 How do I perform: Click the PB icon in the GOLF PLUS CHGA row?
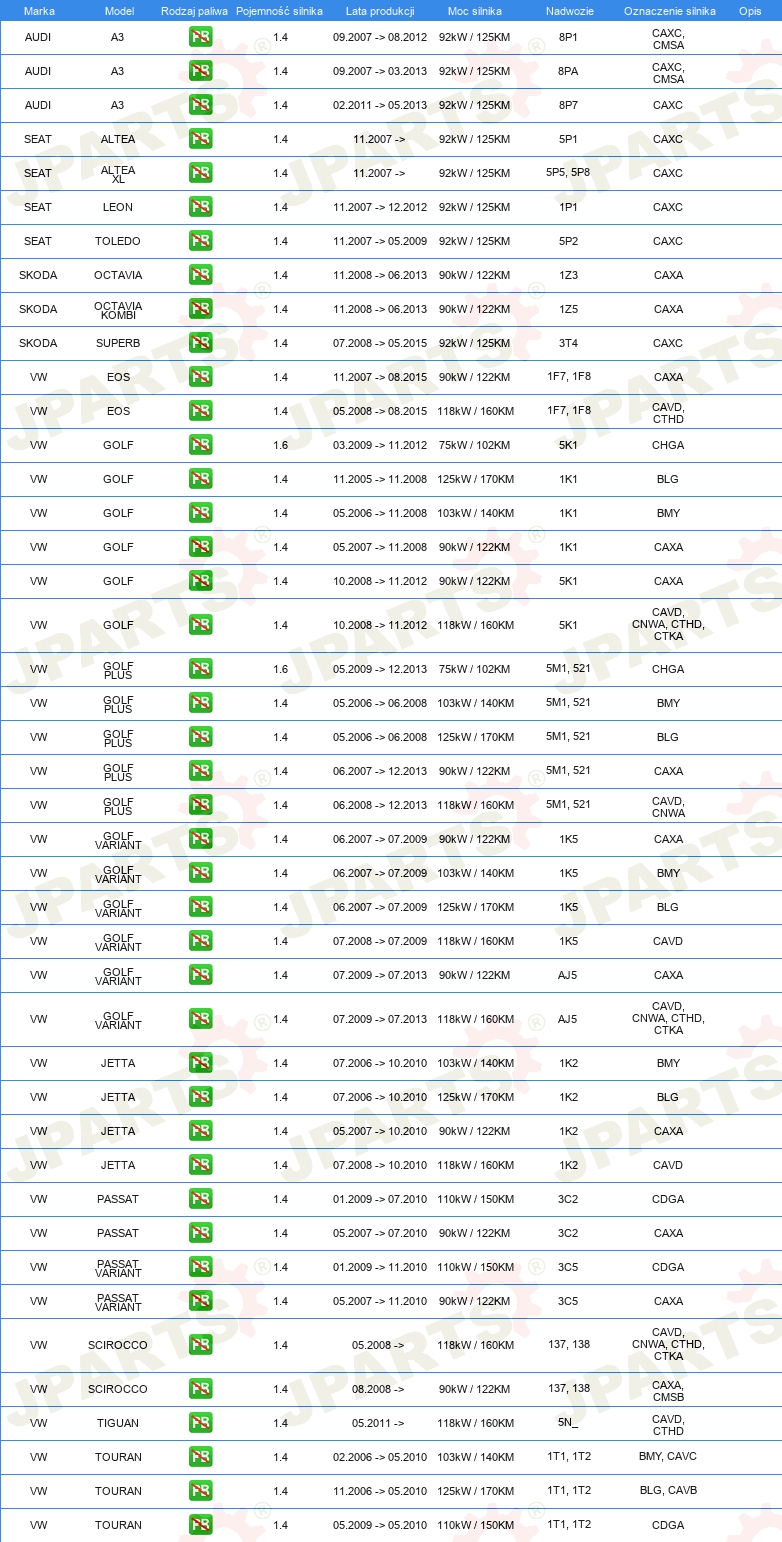[x=200, y=669]
